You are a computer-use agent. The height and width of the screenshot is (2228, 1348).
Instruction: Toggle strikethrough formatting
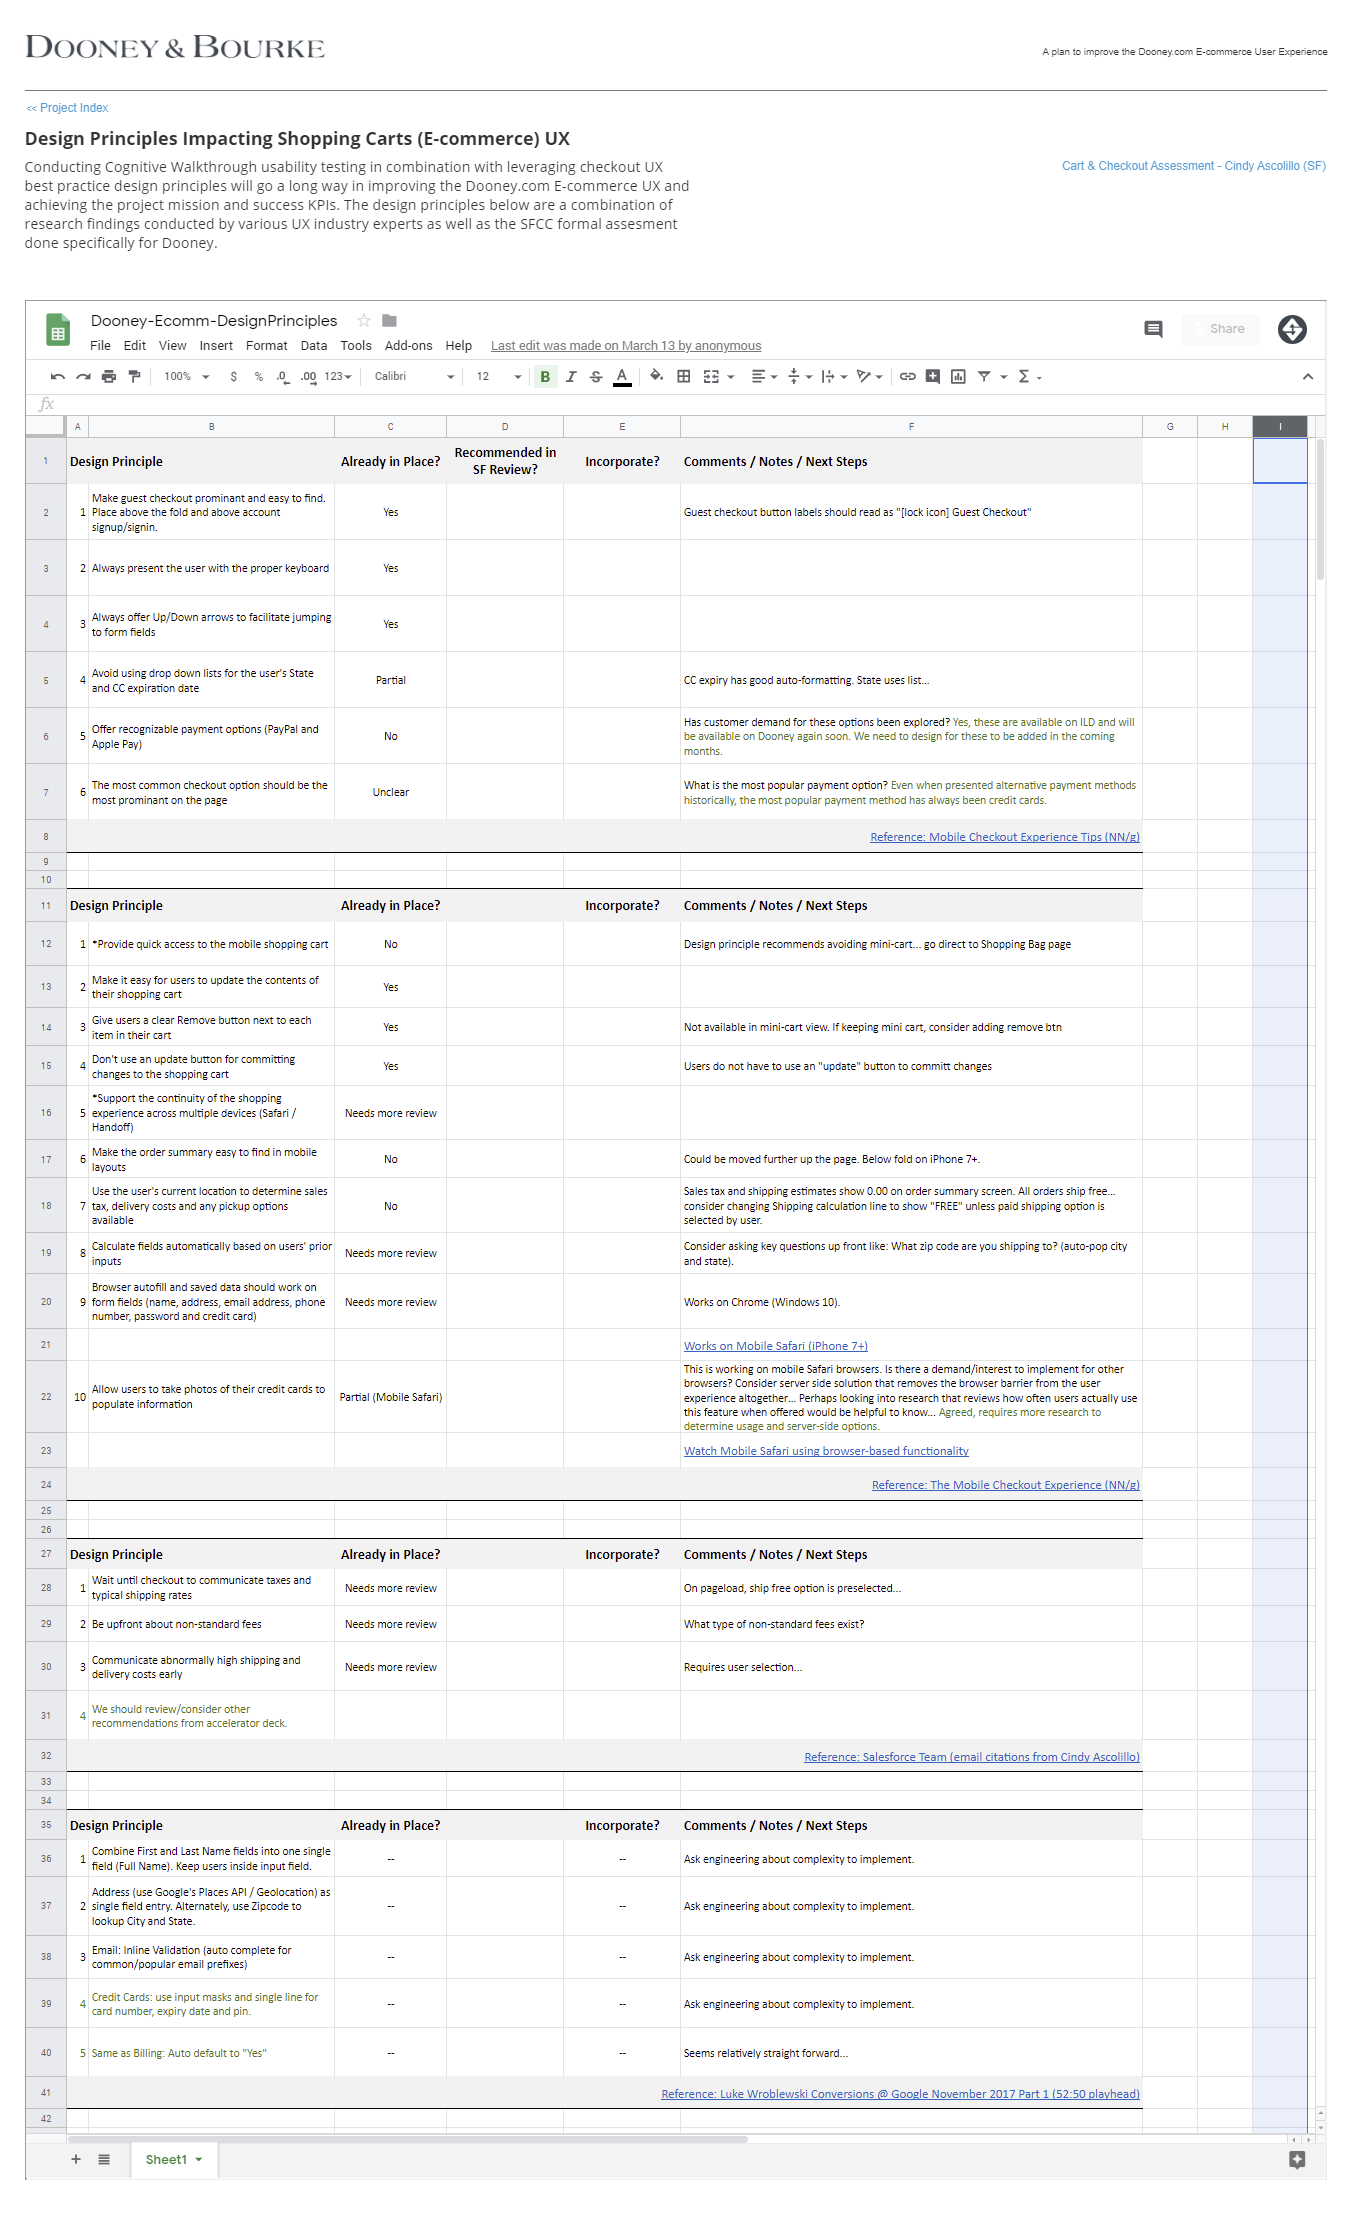[596, 377]
